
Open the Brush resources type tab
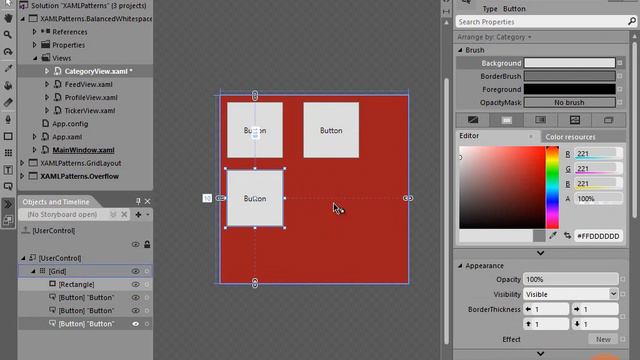[609, 120]
